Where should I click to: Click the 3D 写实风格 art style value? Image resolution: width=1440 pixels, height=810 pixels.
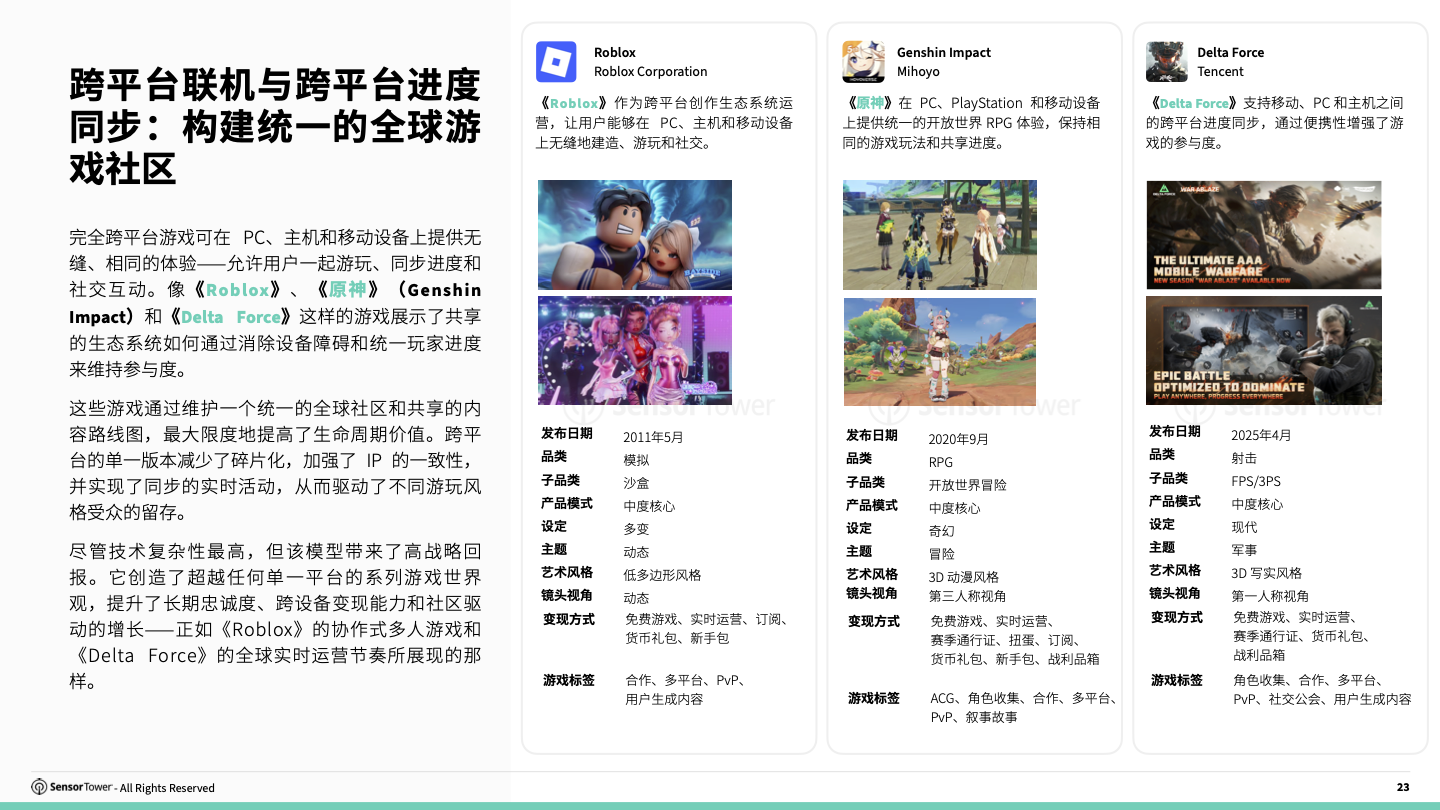tap(1266, 573)
